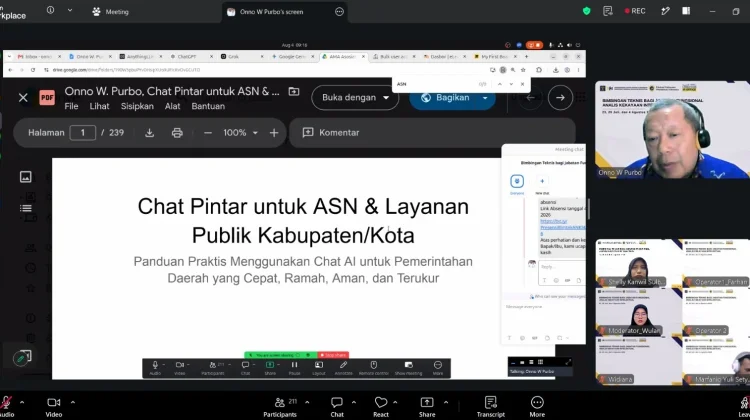Click Pause in shared Zoom toolbar
The width and height of the screenshot is (750, 420).
click(x=294, y=368)
